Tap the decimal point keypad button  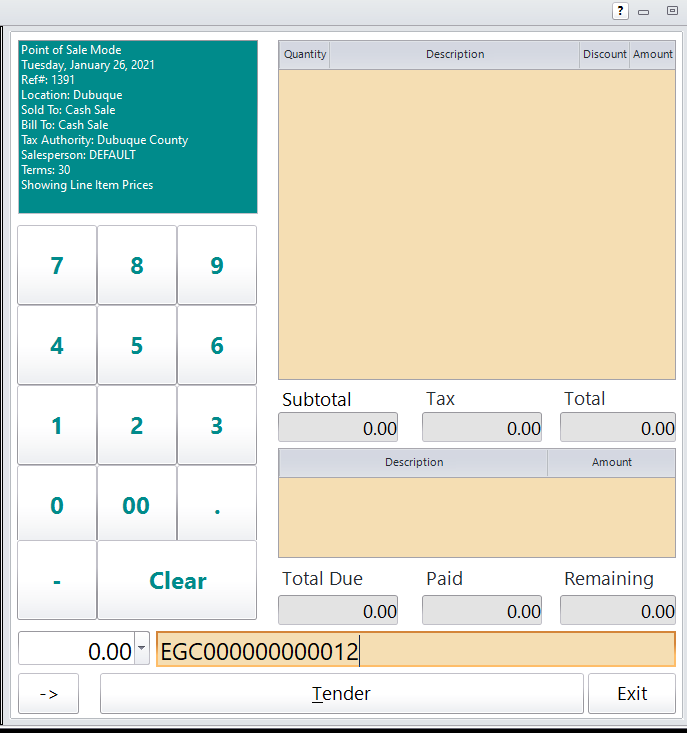217,503
